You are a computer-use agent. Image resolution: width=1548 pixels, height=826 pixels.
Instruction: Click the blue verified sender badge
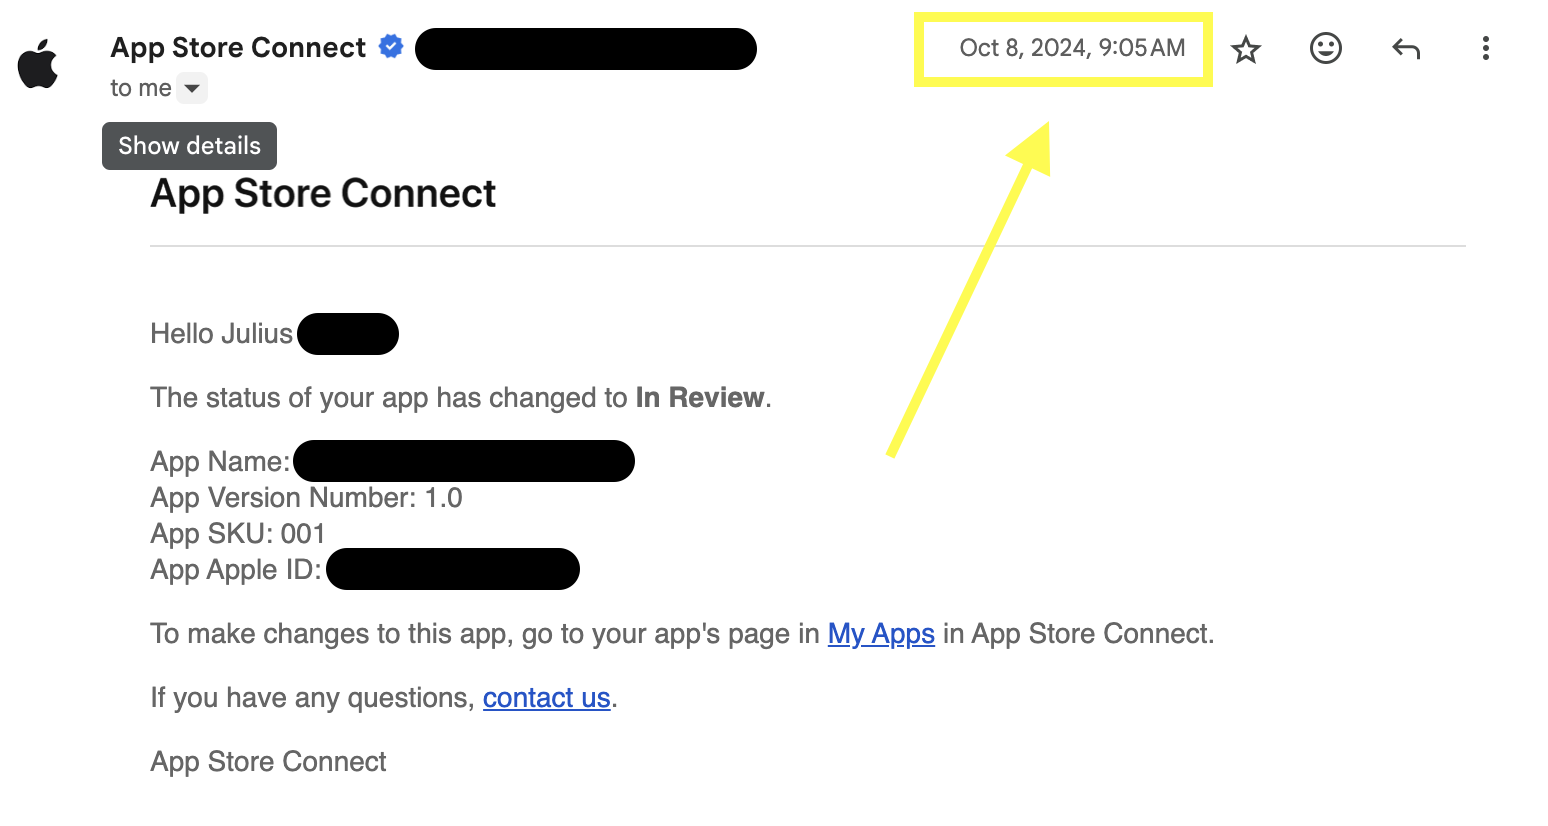click(391, 46)
